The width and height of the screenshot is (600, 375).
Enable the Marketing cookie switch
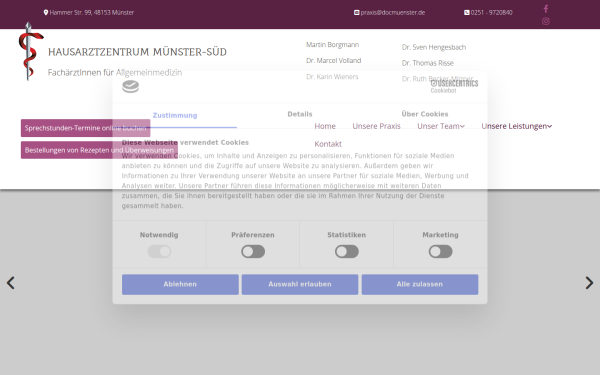pyautogui.click(x=440, y=251)
